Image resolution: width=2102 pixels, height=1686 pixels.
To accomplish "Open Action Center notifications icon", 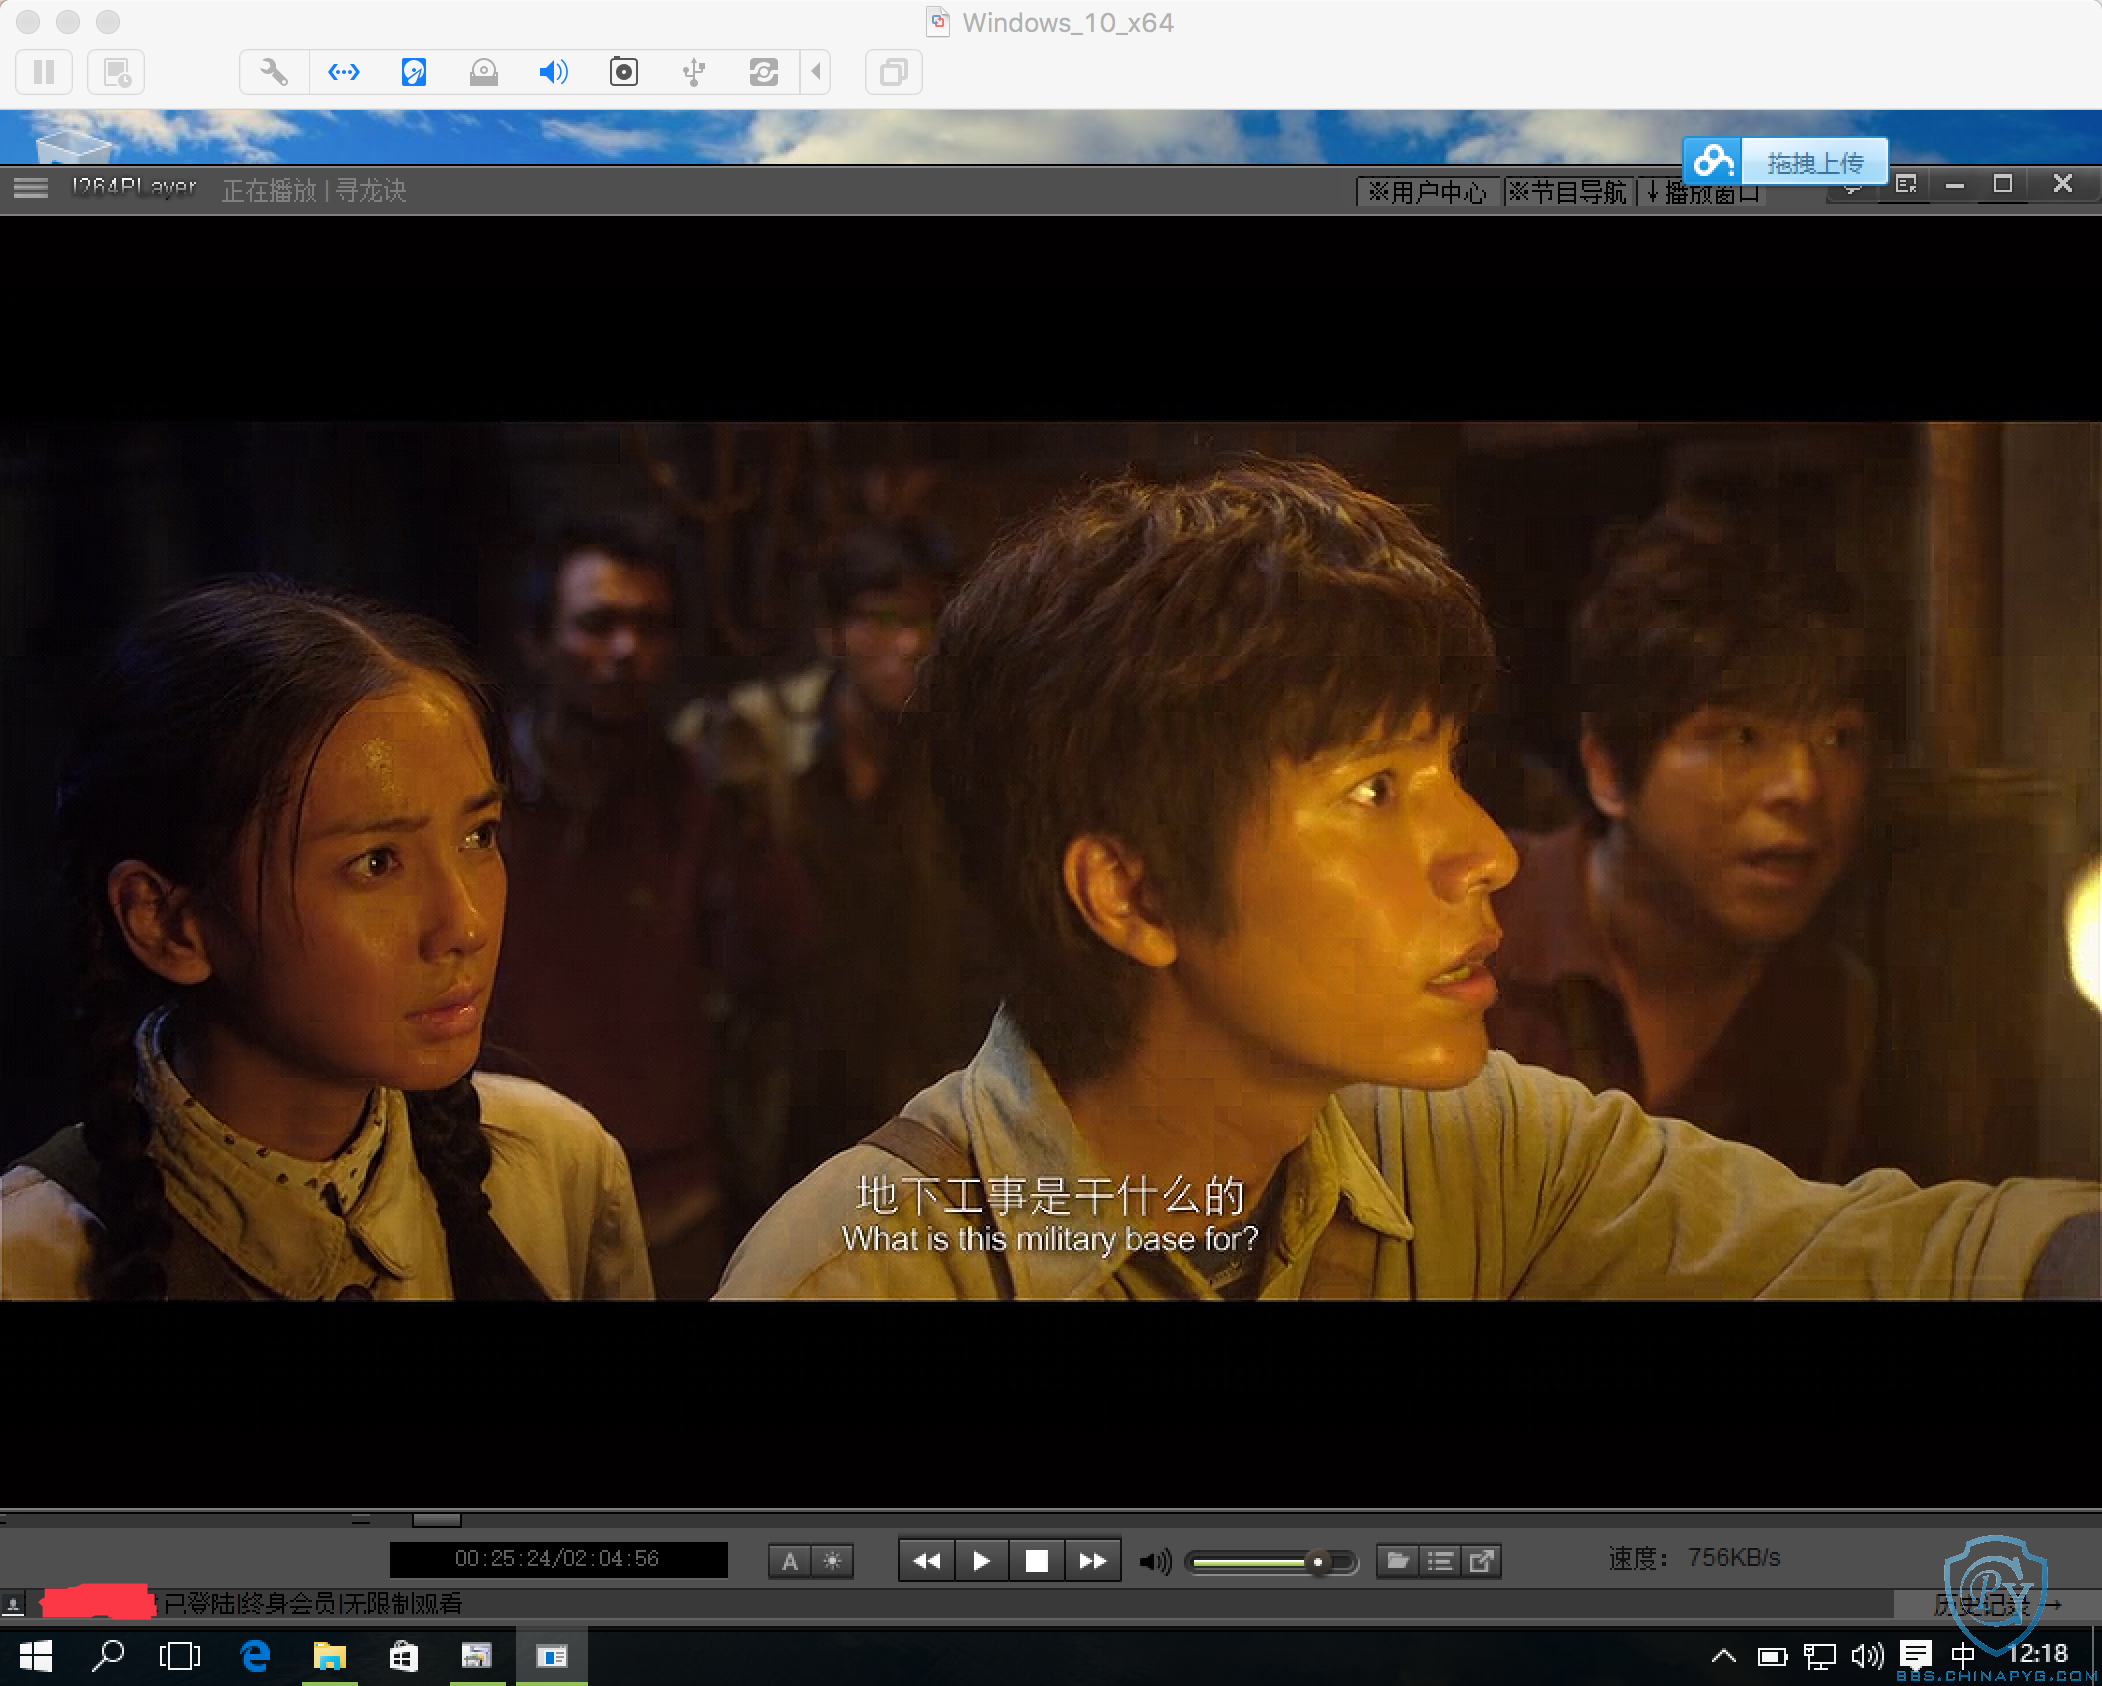I will (x=1916, y=1656).
